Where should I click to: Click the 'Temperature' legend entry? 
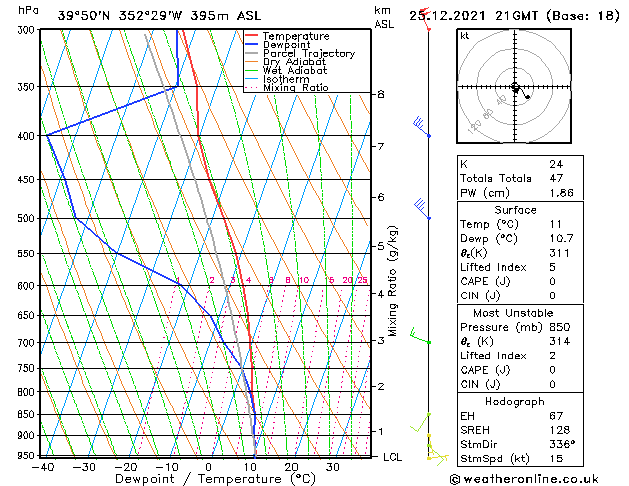pos(296,36)
